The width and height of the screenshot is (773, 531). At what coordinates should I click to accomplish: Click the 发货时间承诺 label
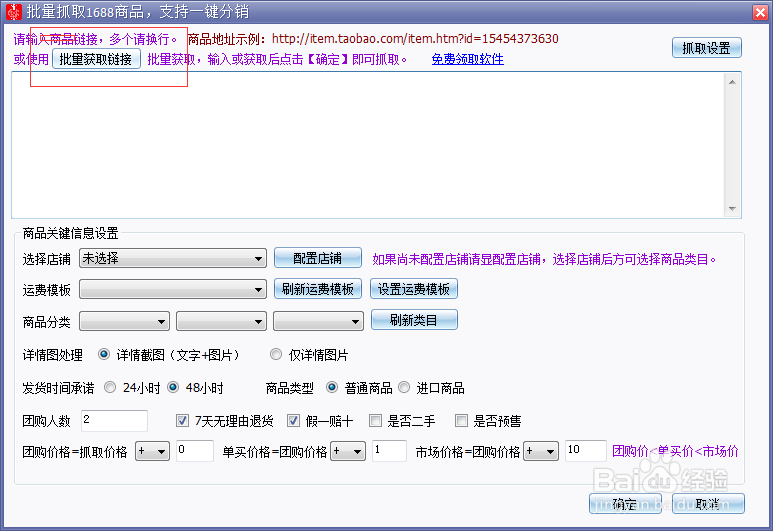58,388
